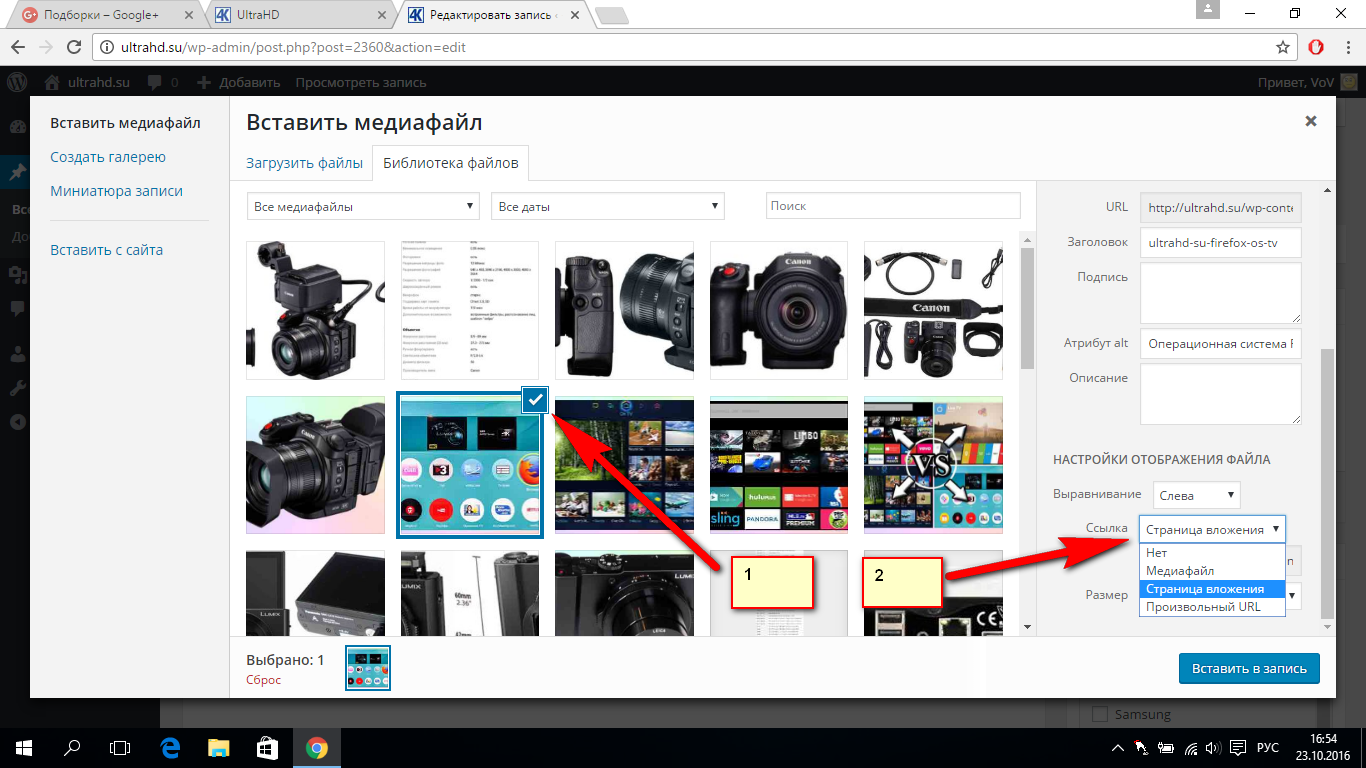Click the volume icon in the system tray
1366x768 pixels.
[1214, 747]
